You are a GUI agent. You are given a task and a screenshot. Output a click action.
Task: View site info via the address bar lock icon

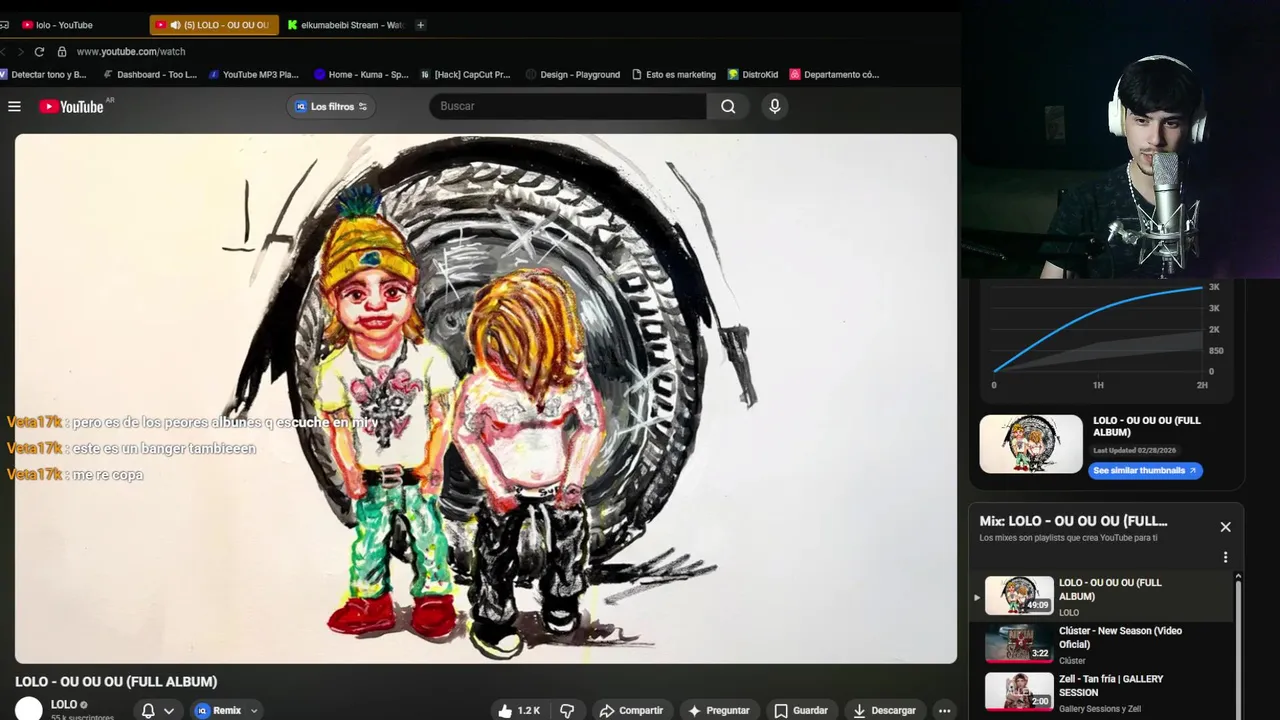tap(61, 51)
